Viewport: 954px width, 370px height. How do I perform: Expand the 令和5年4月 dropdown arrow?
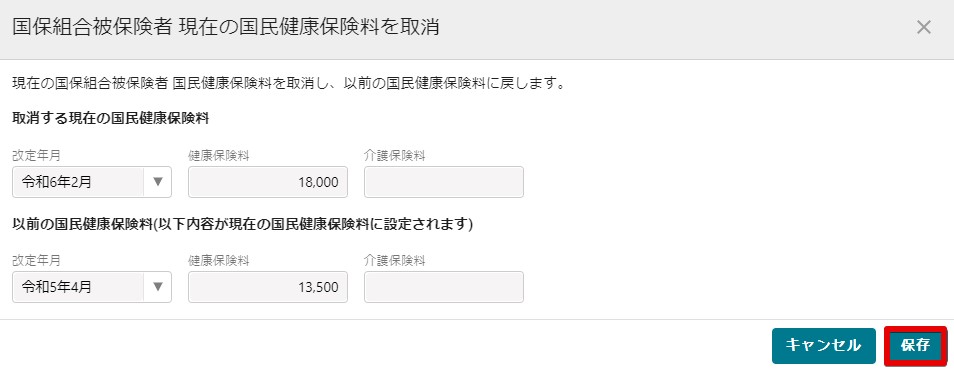click(158, 287)
